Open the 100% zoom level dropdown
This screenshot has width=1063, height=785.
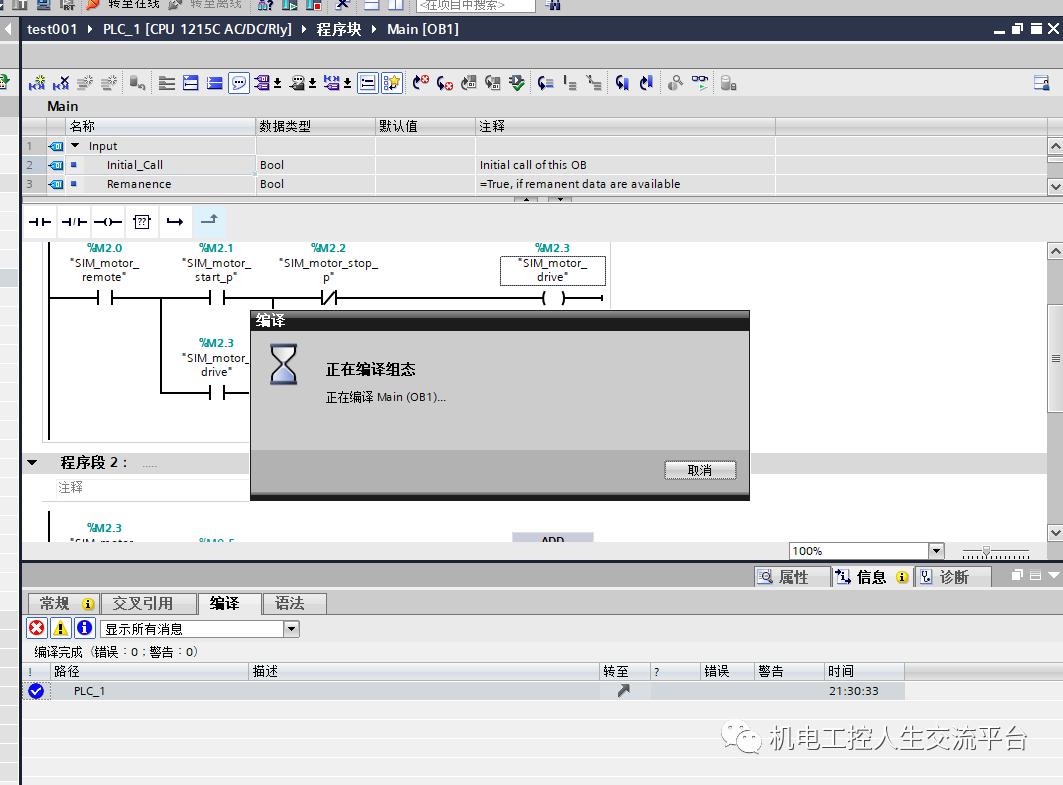[x=936, y=551]
